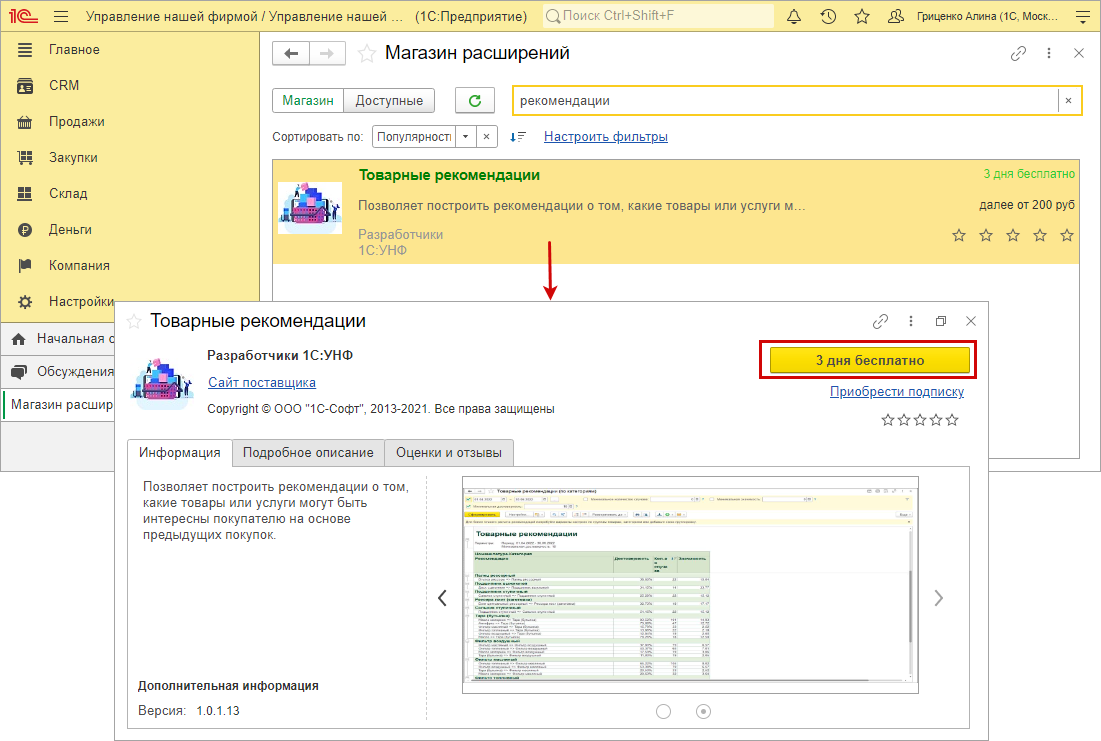Copy link icon in Товарные рекомендации dialog
1101x741 pixels.
[880, 321]
